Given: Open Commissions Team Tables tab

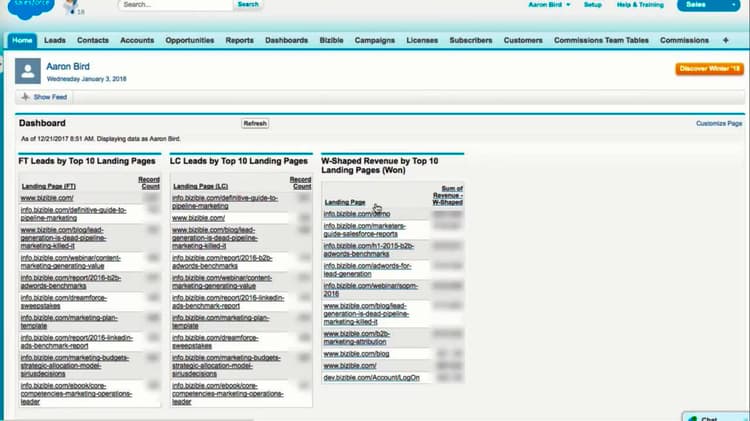Looking at the screenshot, I should coord(601,41).
